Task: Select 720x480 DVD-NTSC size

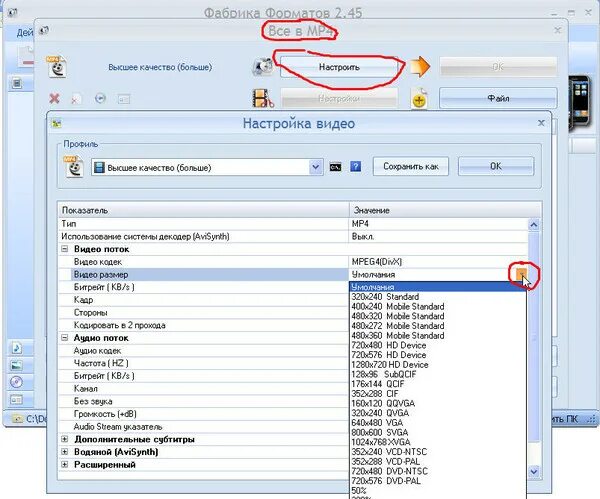Action: tap(438, 471)
